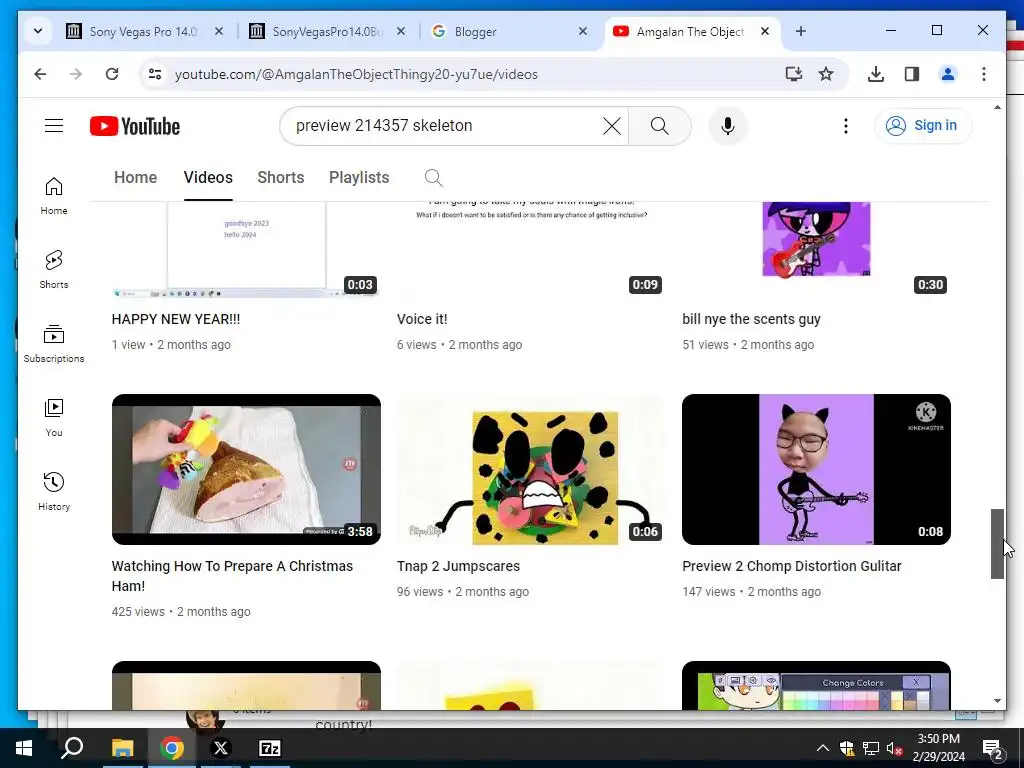Open bill nye the scents guy video
Viewport: 1024px width, 768px height.
tap(751, 319)
